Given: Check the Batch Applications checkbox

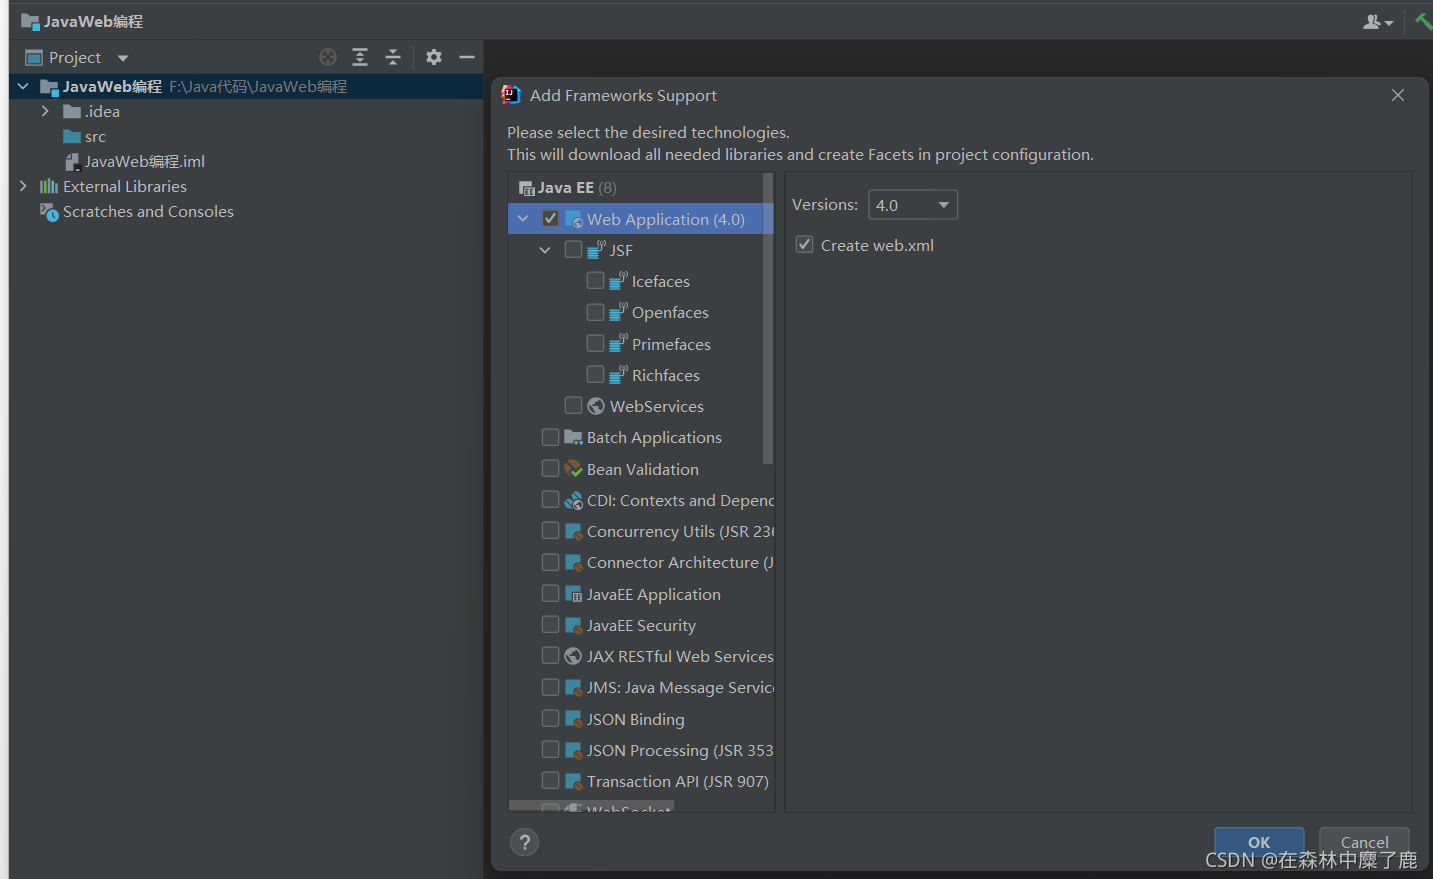Looking at the screenshot, I should (550, 437).
